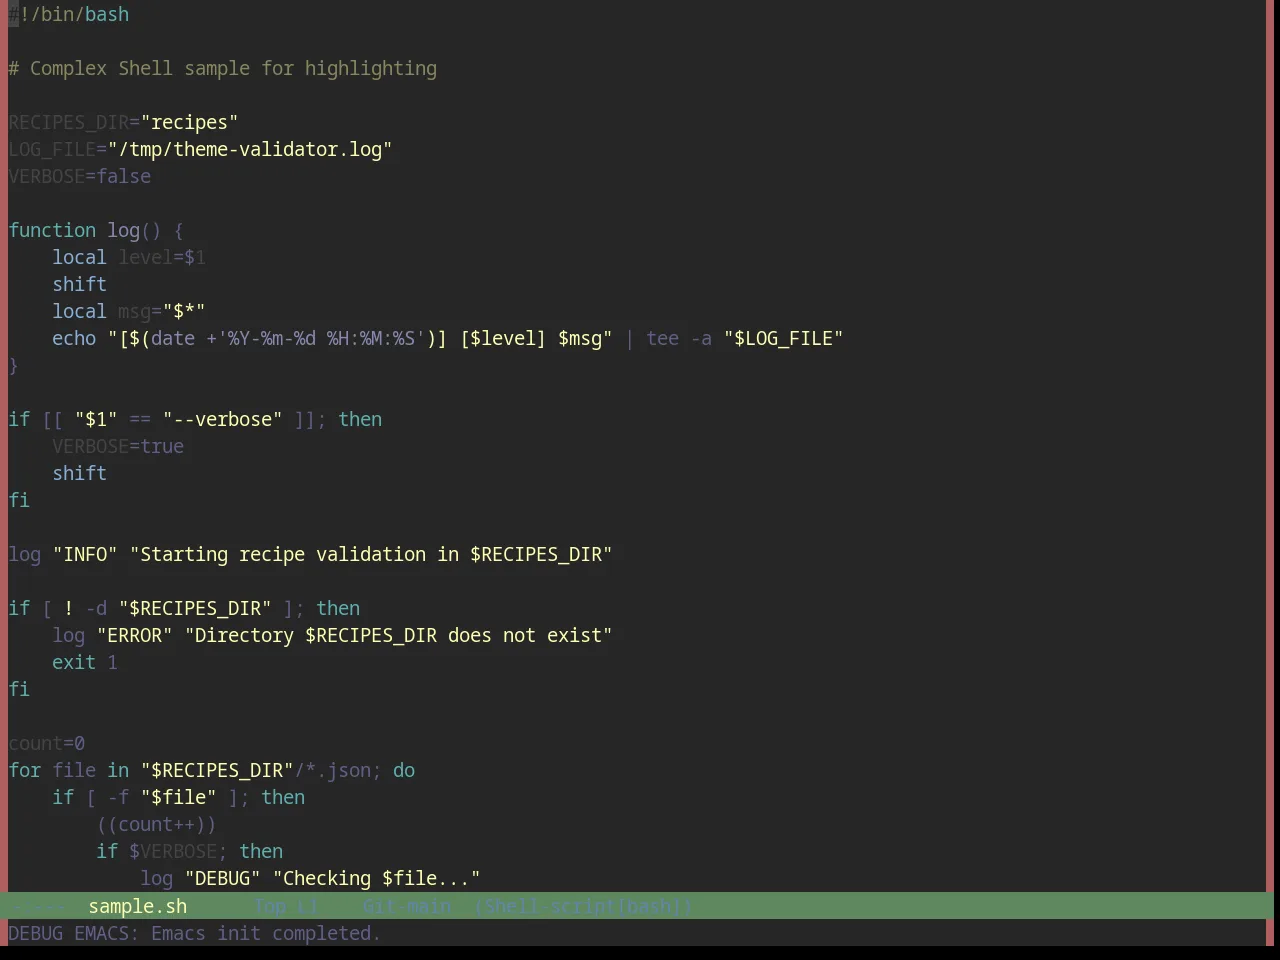Click the count=0 assignment

[x=47, y=744]
